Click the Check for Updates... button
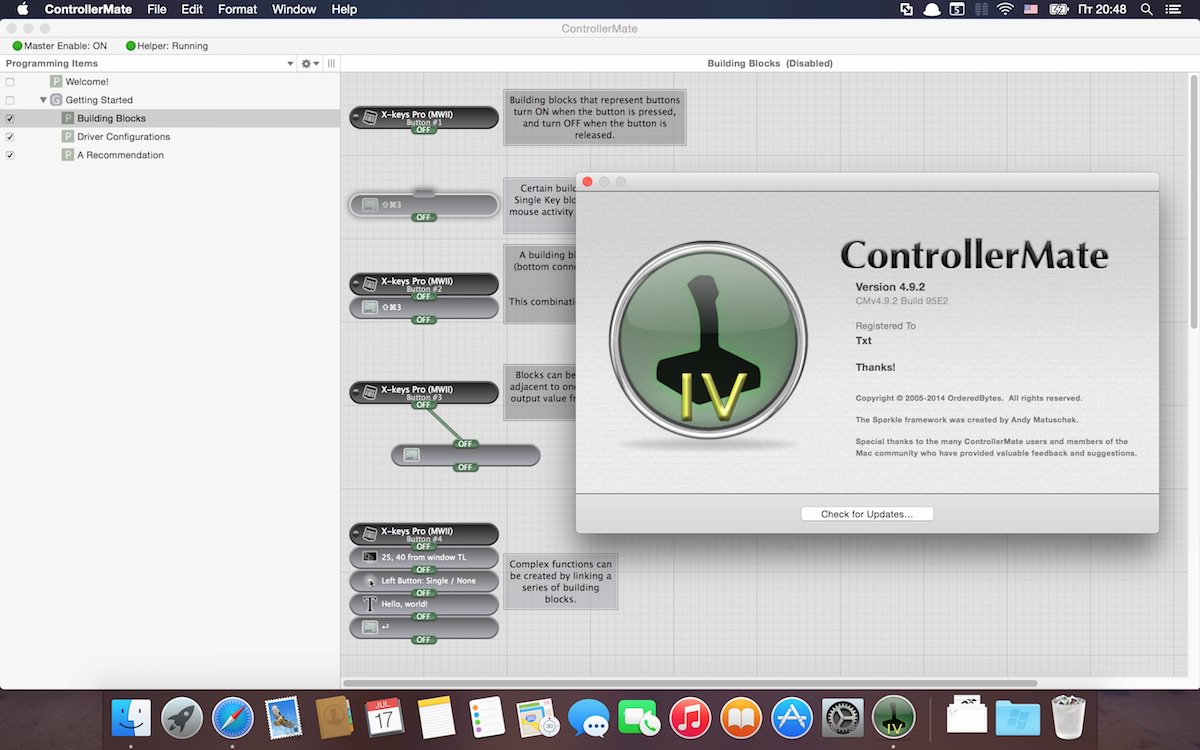 [867, 514]
